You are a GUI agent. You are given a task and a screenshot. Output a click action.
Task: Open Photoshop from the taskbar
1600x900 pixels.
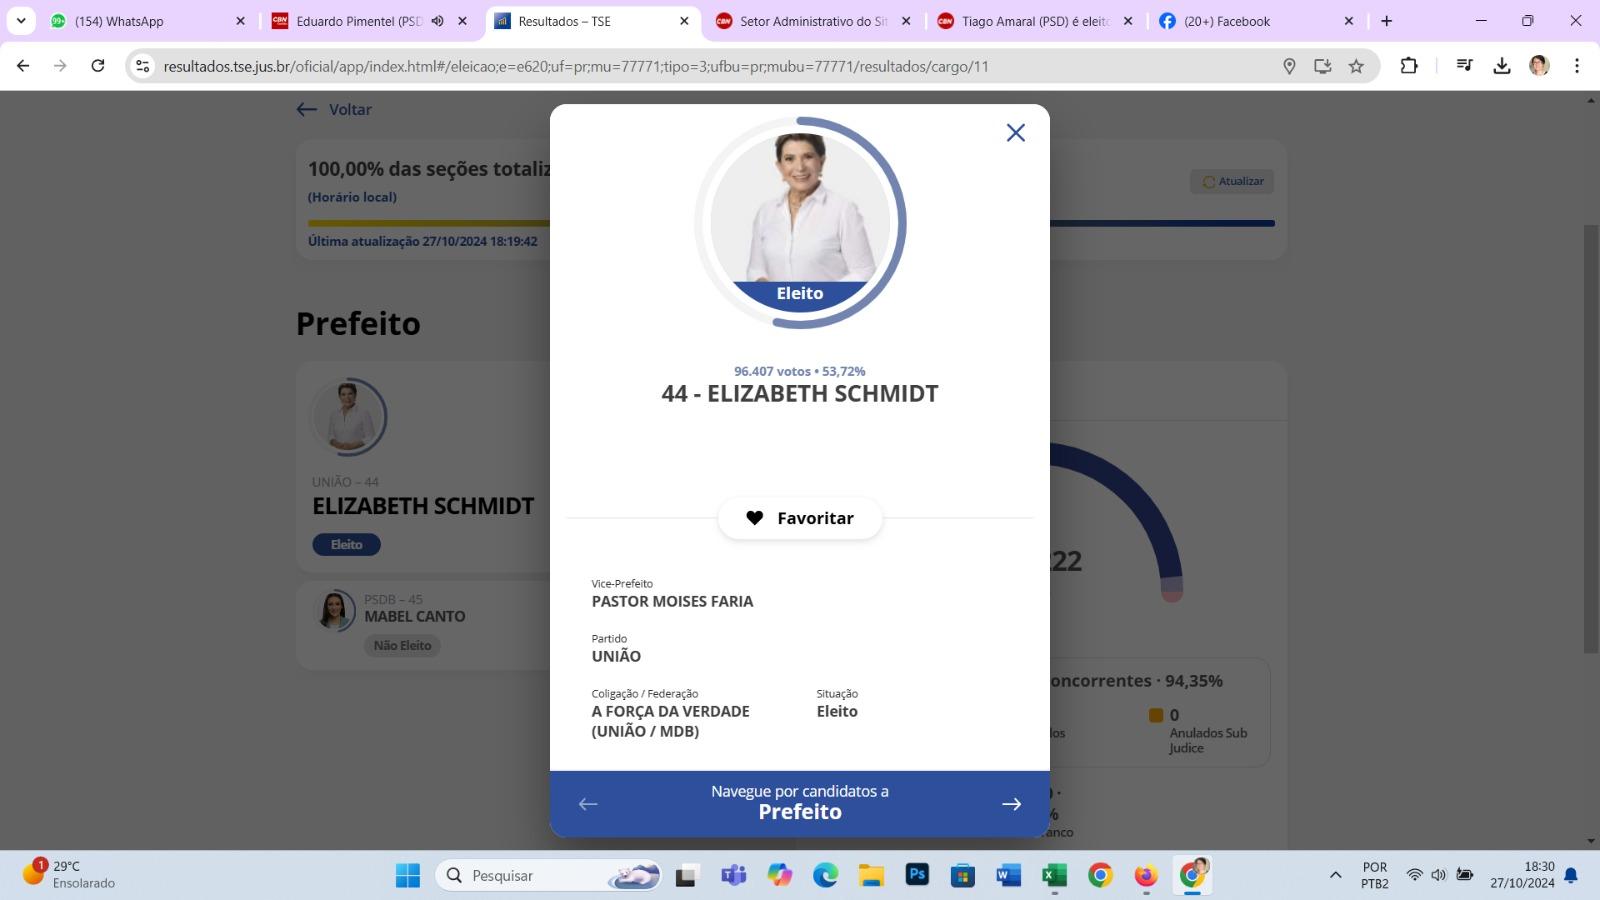tap(917, 875)
